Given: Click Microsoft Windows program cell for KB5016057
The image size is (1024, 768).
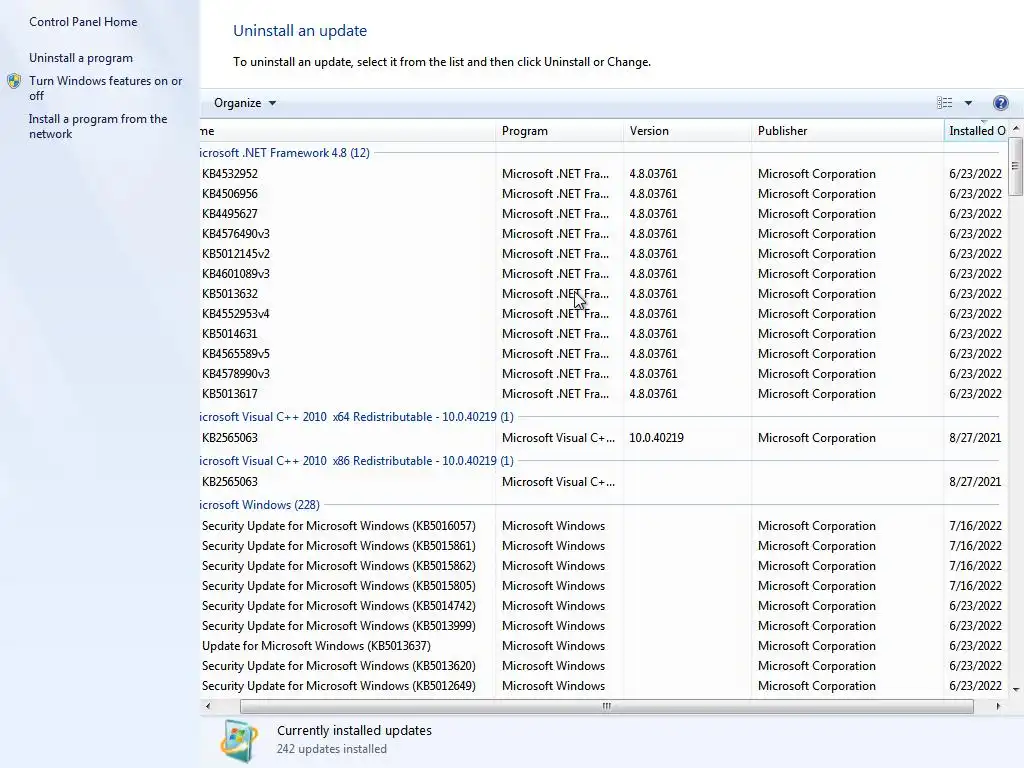Looking at the screenshot, I should point(553,526).
